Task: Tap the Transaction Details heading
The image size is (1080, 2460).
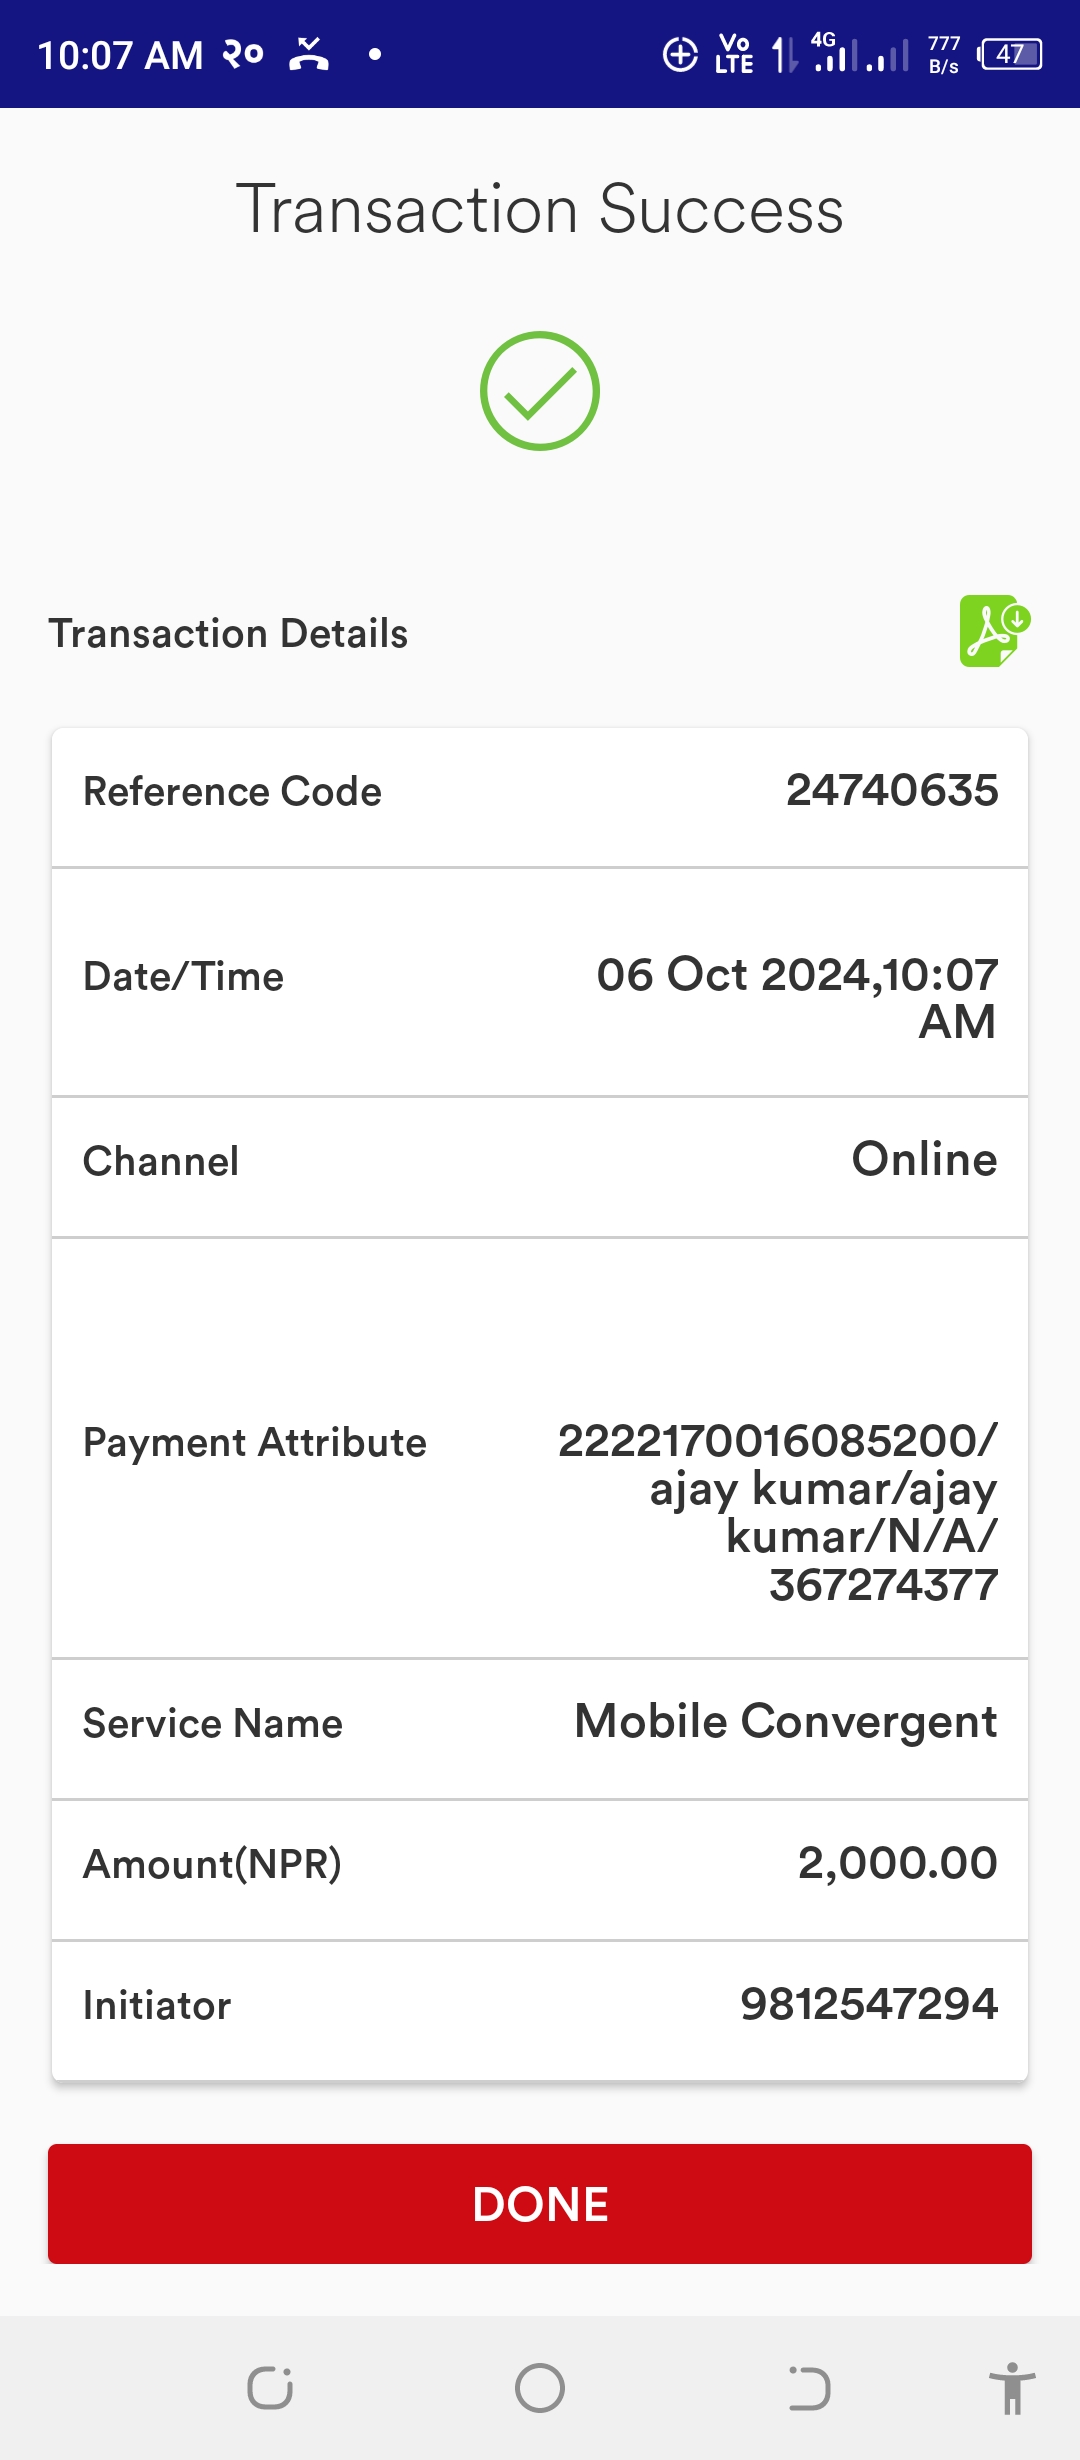Action: (228, 634)
